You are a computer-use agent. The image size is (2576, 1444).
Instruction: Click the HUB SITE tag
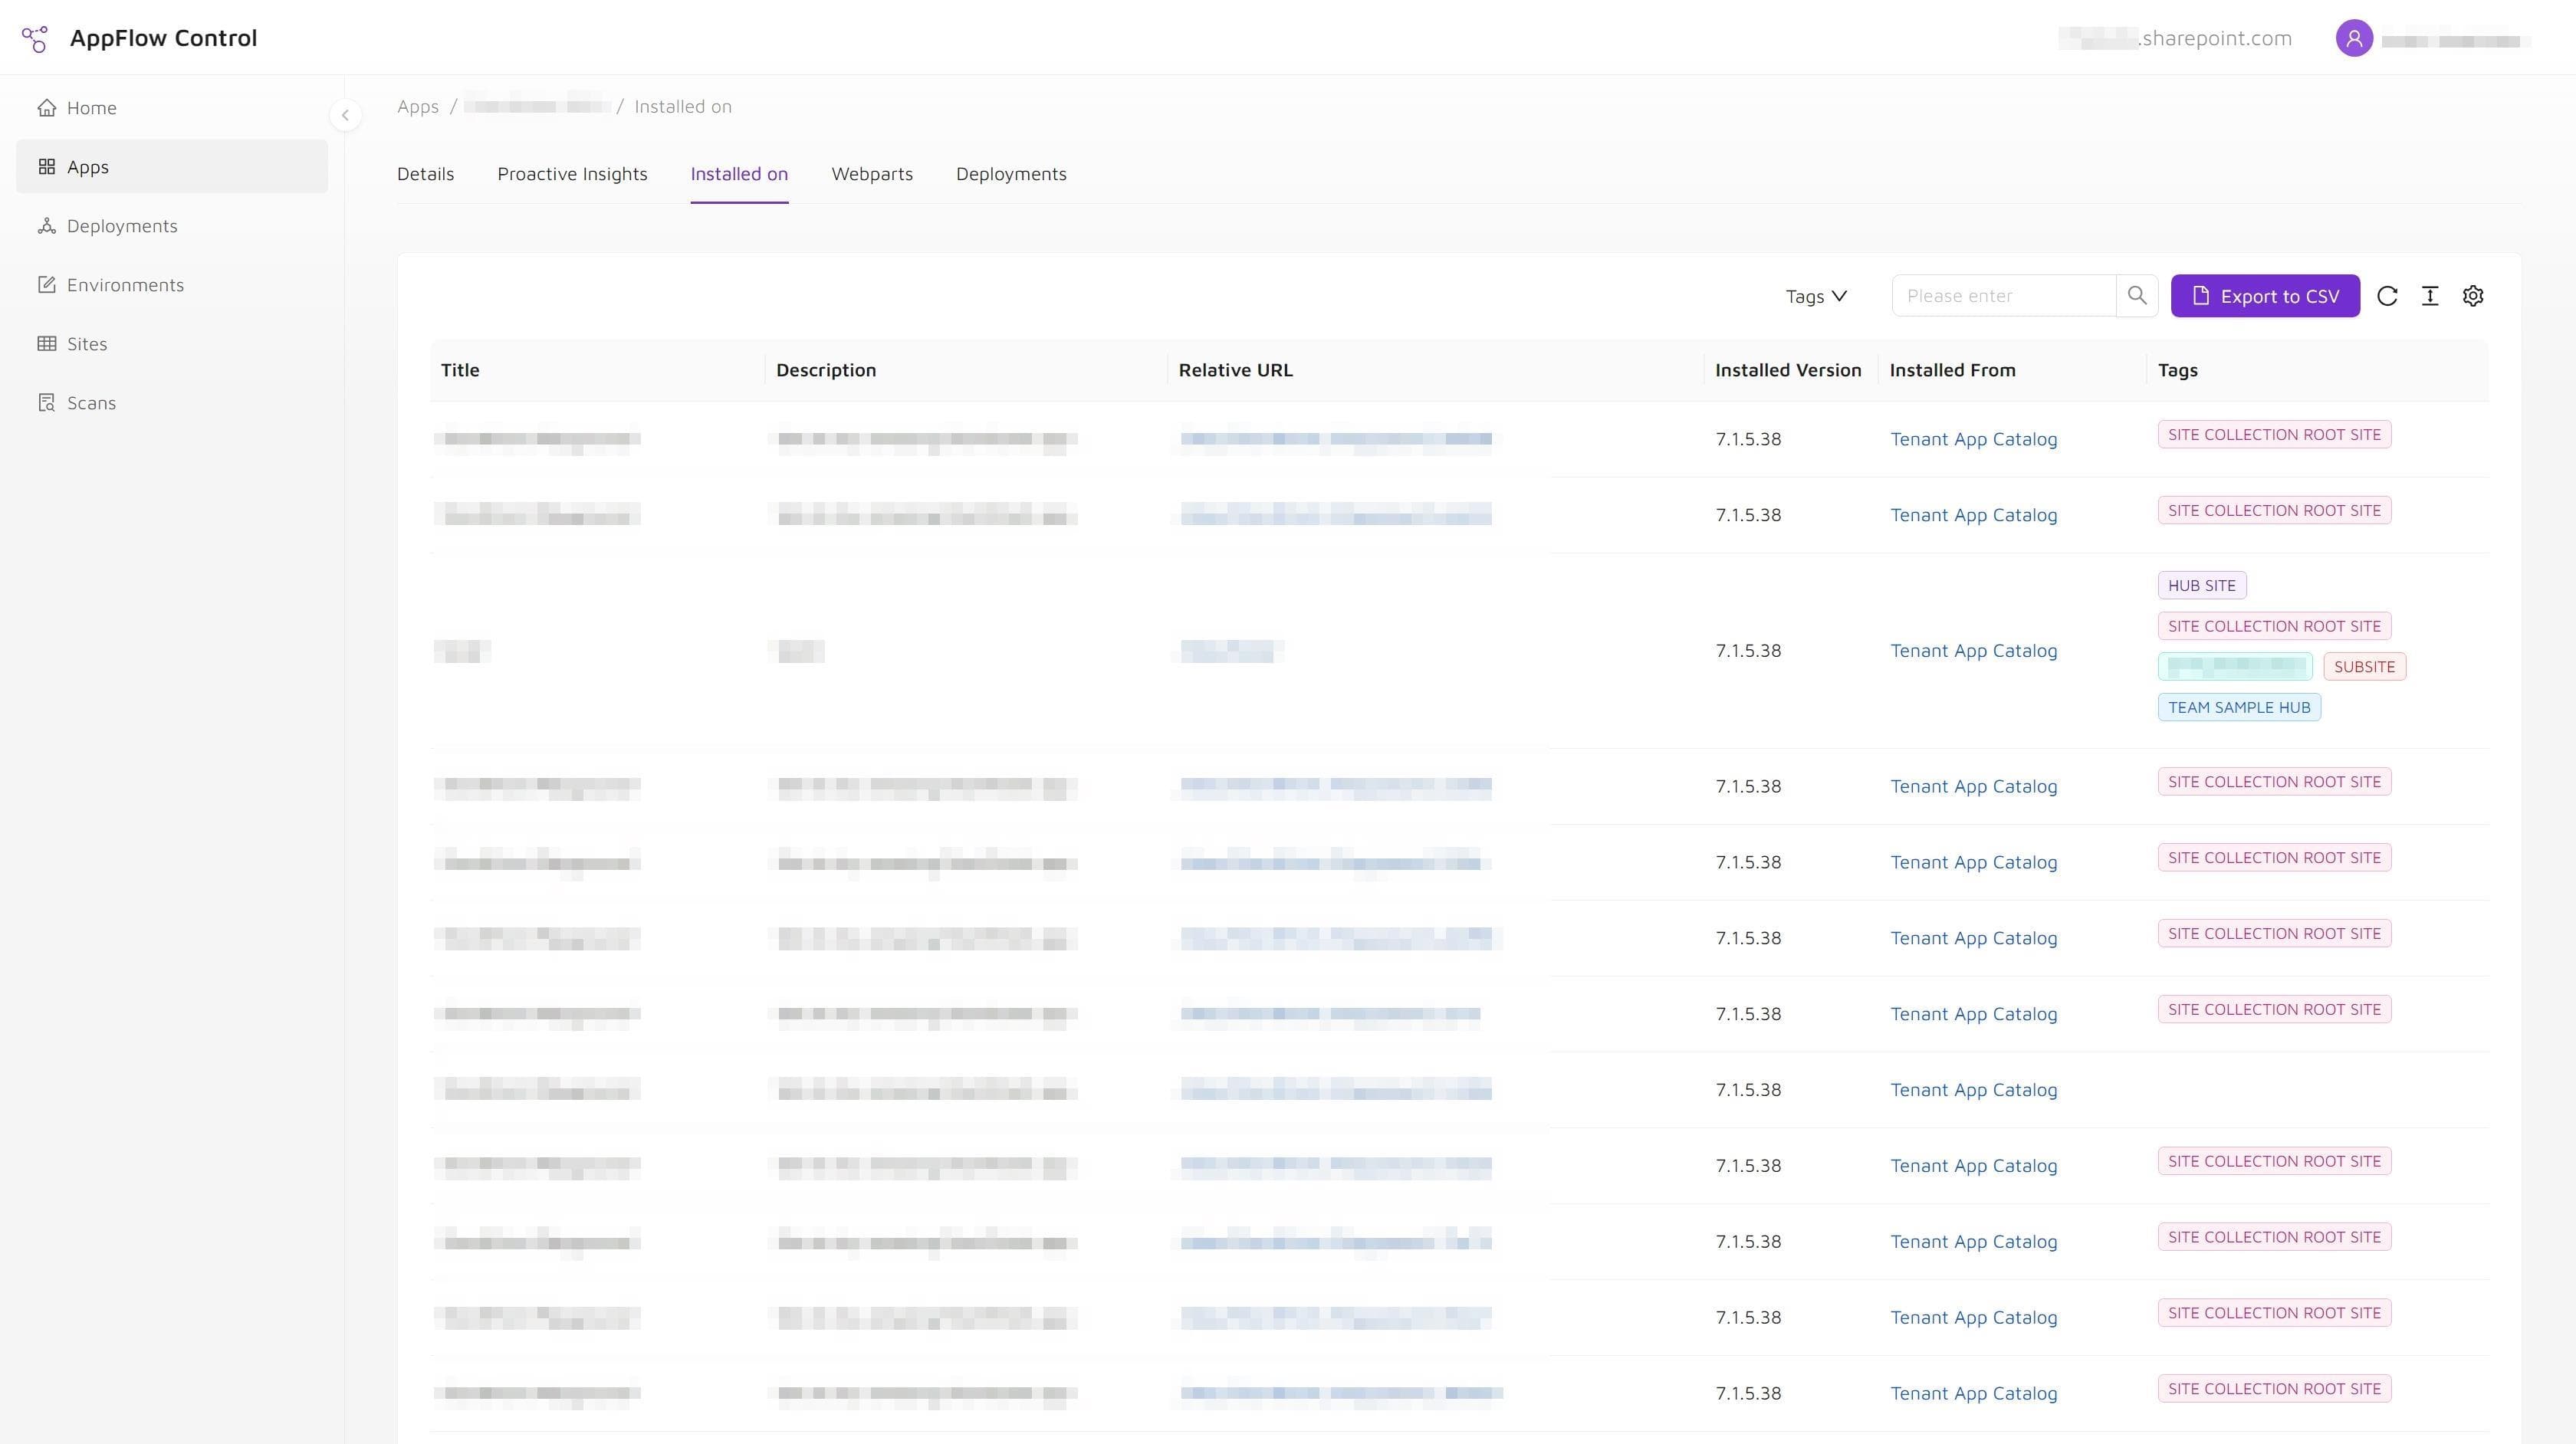[2202, 586]
